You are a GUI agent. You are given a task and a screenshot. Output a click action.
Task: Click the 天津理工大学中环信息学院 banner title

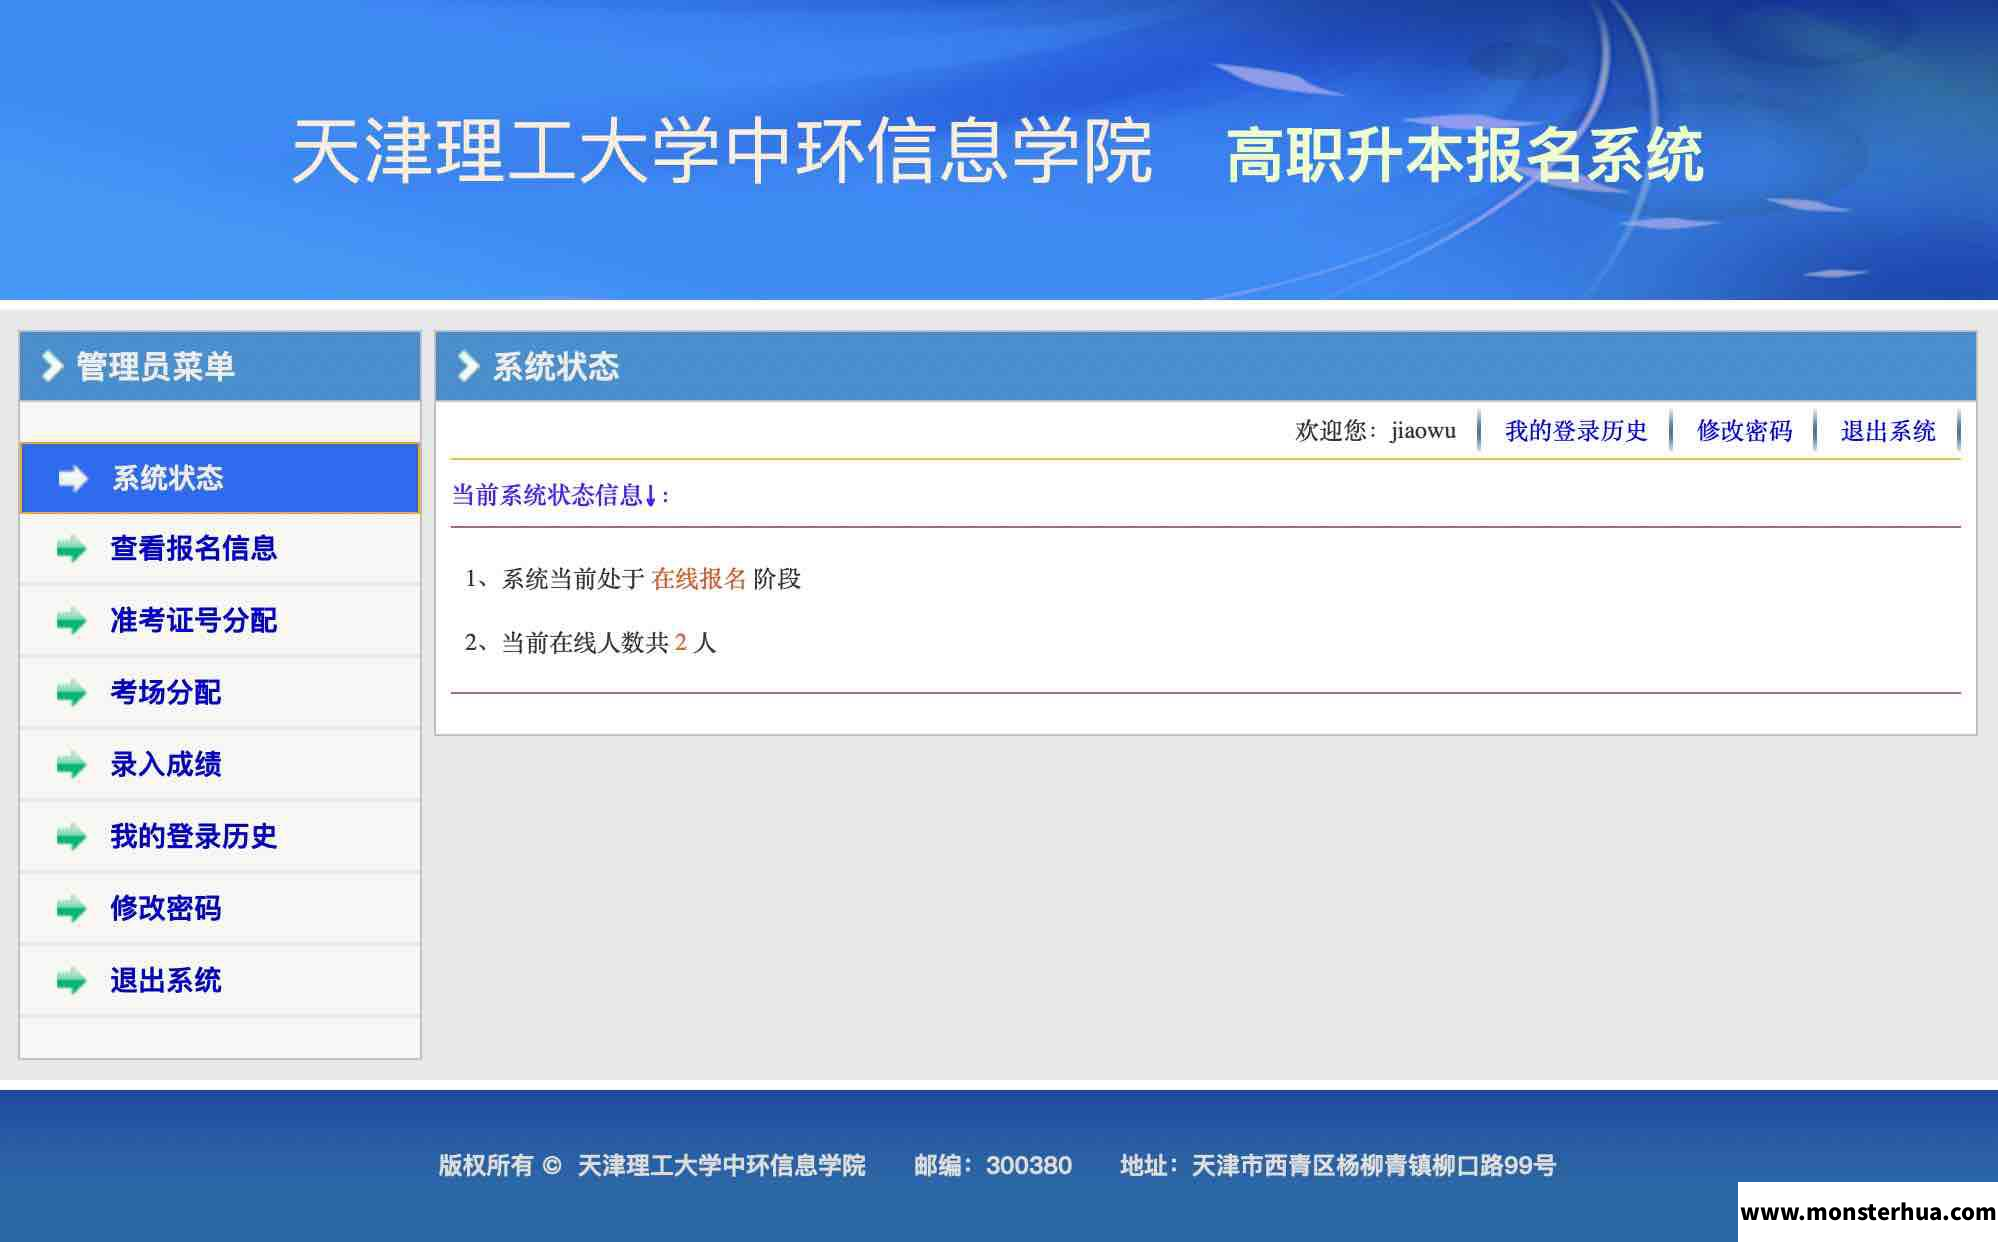[722, 151]
